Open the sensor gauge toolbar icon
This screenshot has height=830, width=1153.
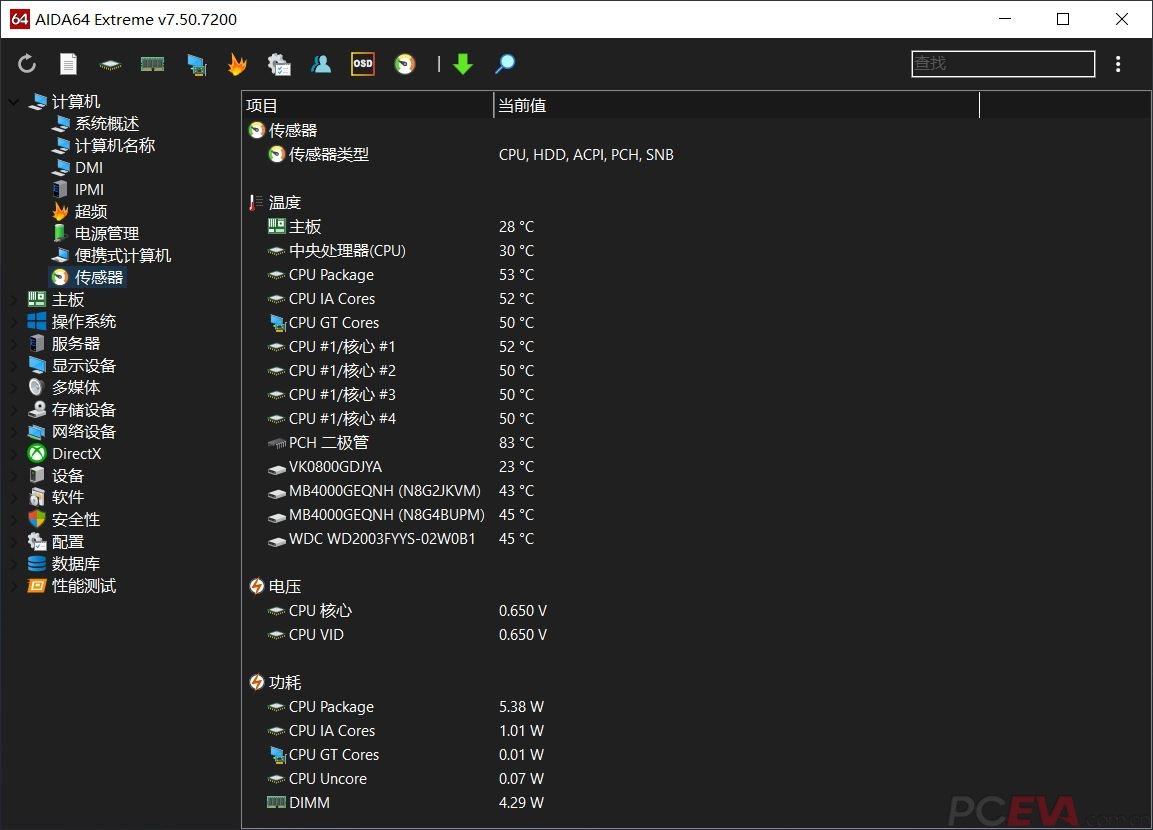click(x=404, y=64)
